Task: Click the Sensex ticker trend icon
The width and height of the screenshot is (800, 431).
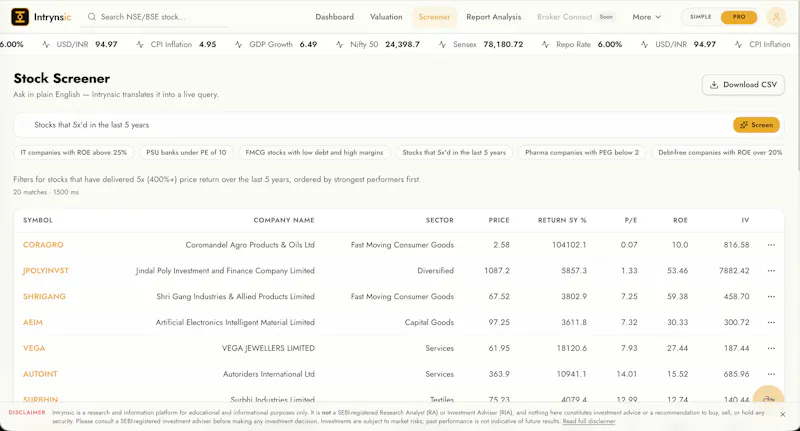Action: click(x=442, y=44)
